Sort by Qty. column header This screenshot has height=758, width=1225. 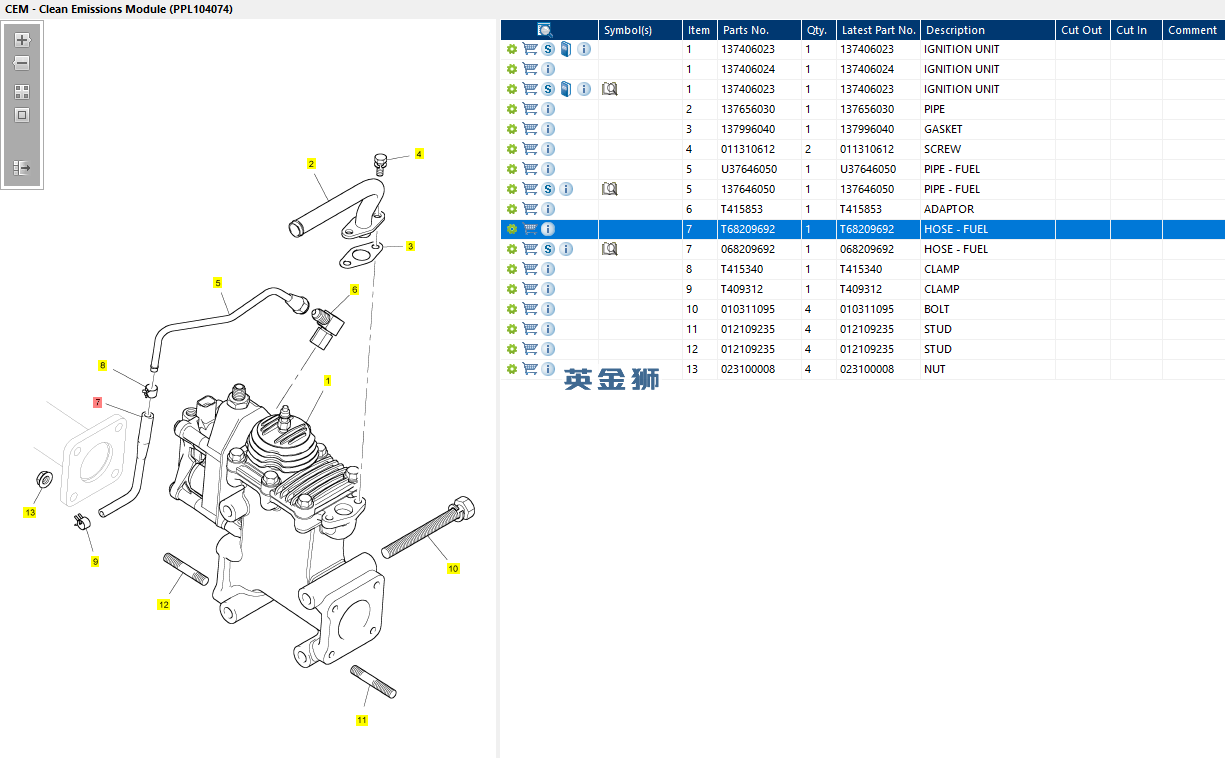[x=819, y=30]
